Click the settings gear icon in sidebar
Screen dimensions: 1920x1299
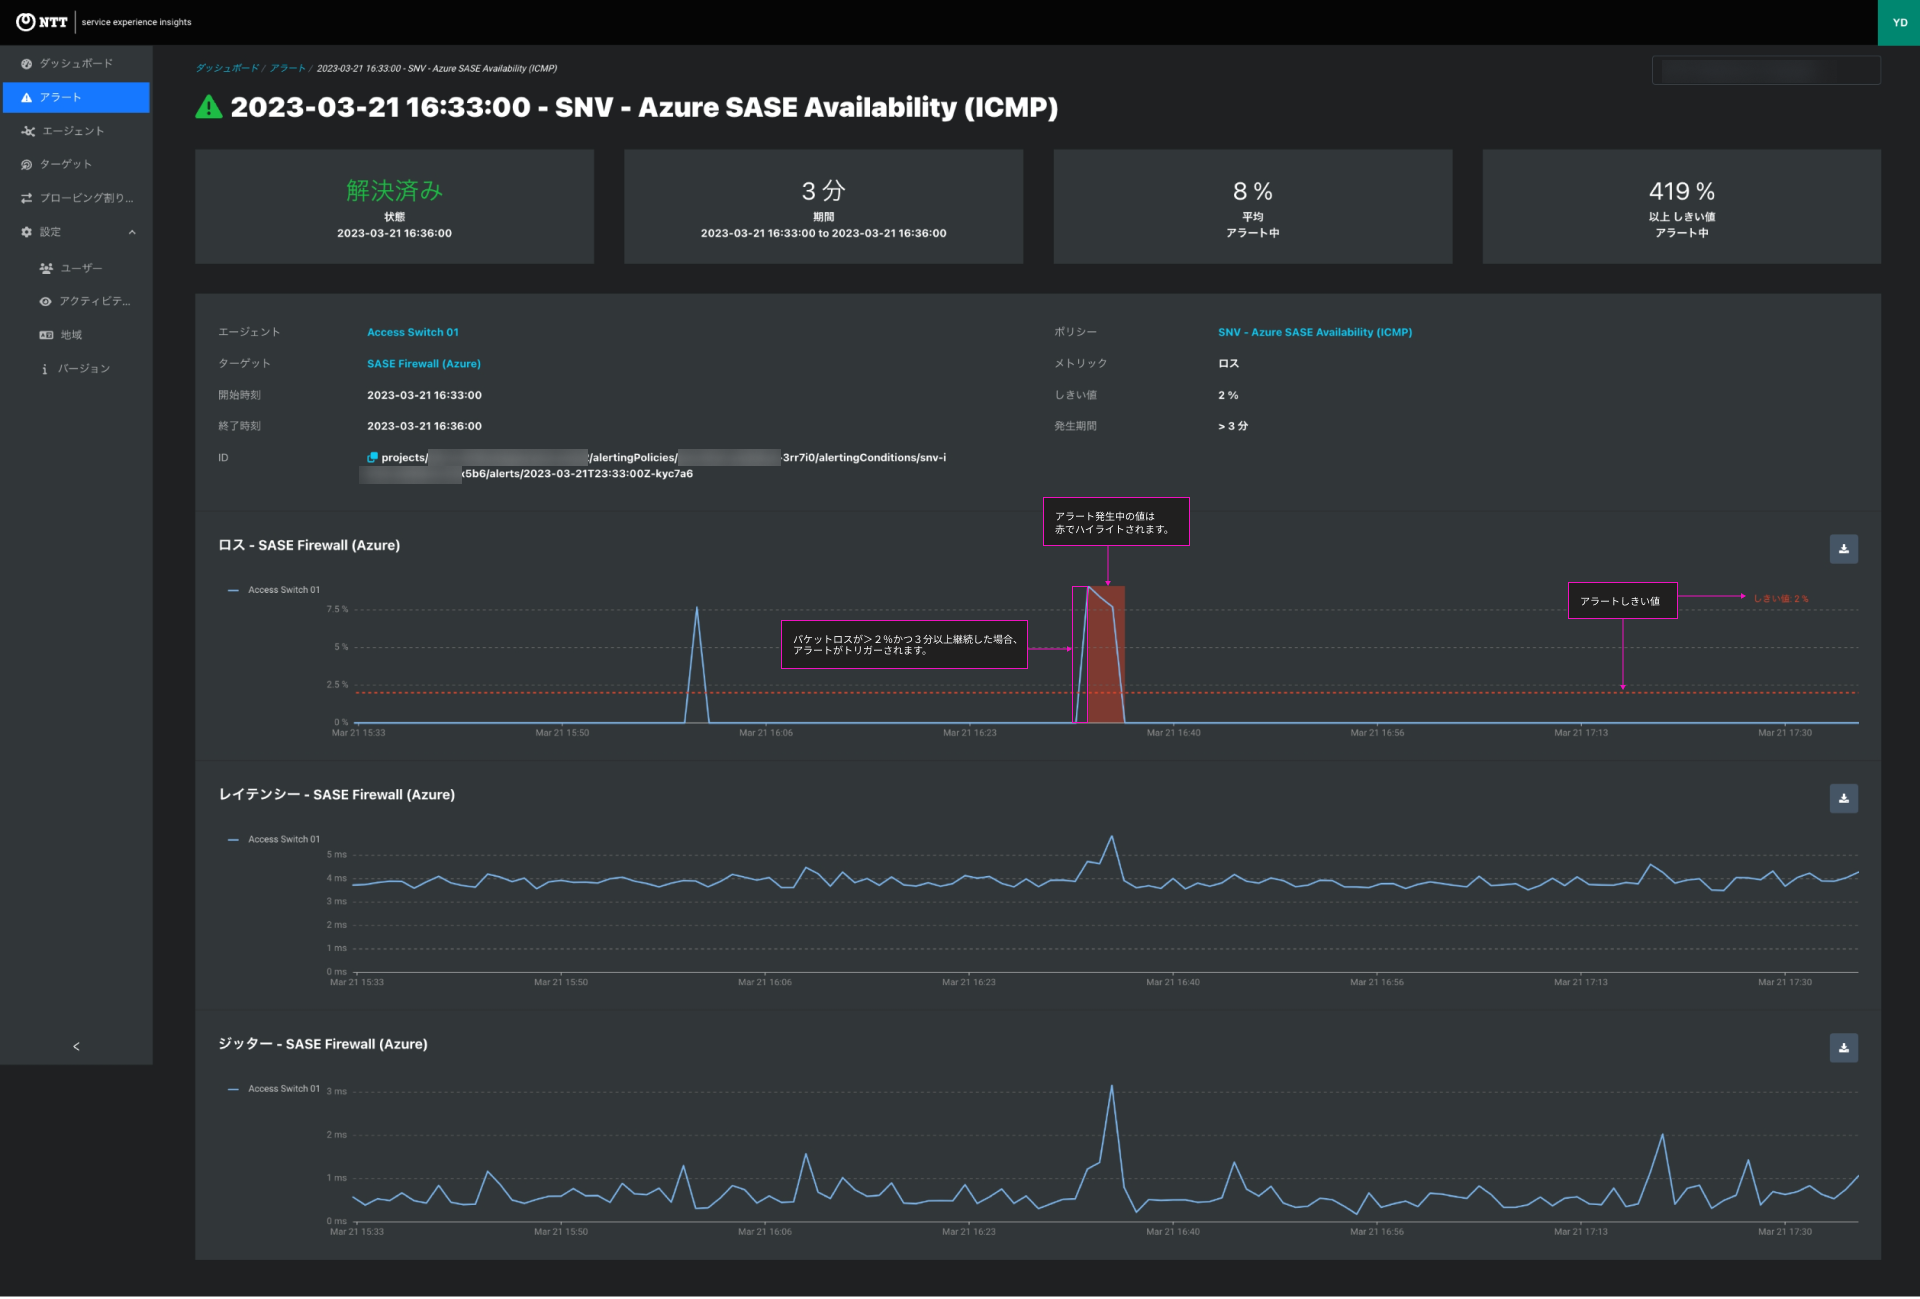(x=27, y=232)
